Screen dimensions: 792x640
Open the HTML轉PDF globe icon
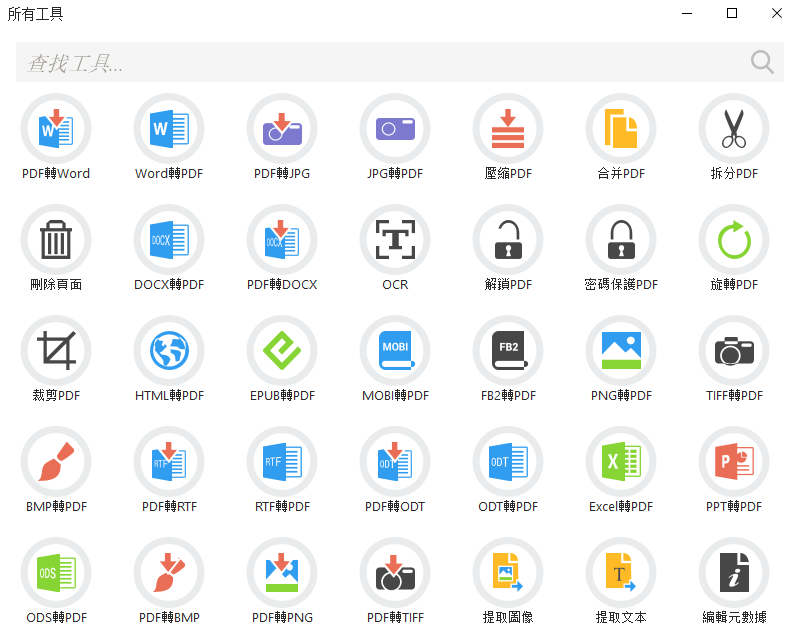[x=169, y=351]
